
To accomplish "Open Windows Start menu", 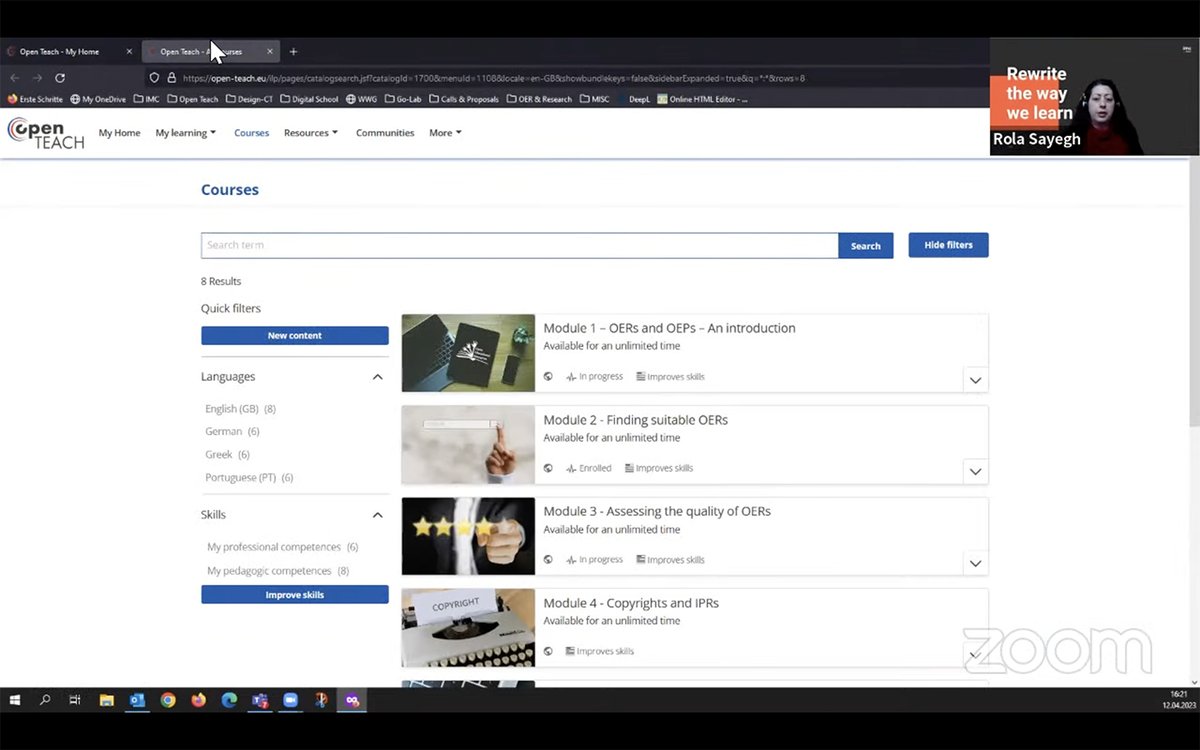I will (x=17, y=700).
